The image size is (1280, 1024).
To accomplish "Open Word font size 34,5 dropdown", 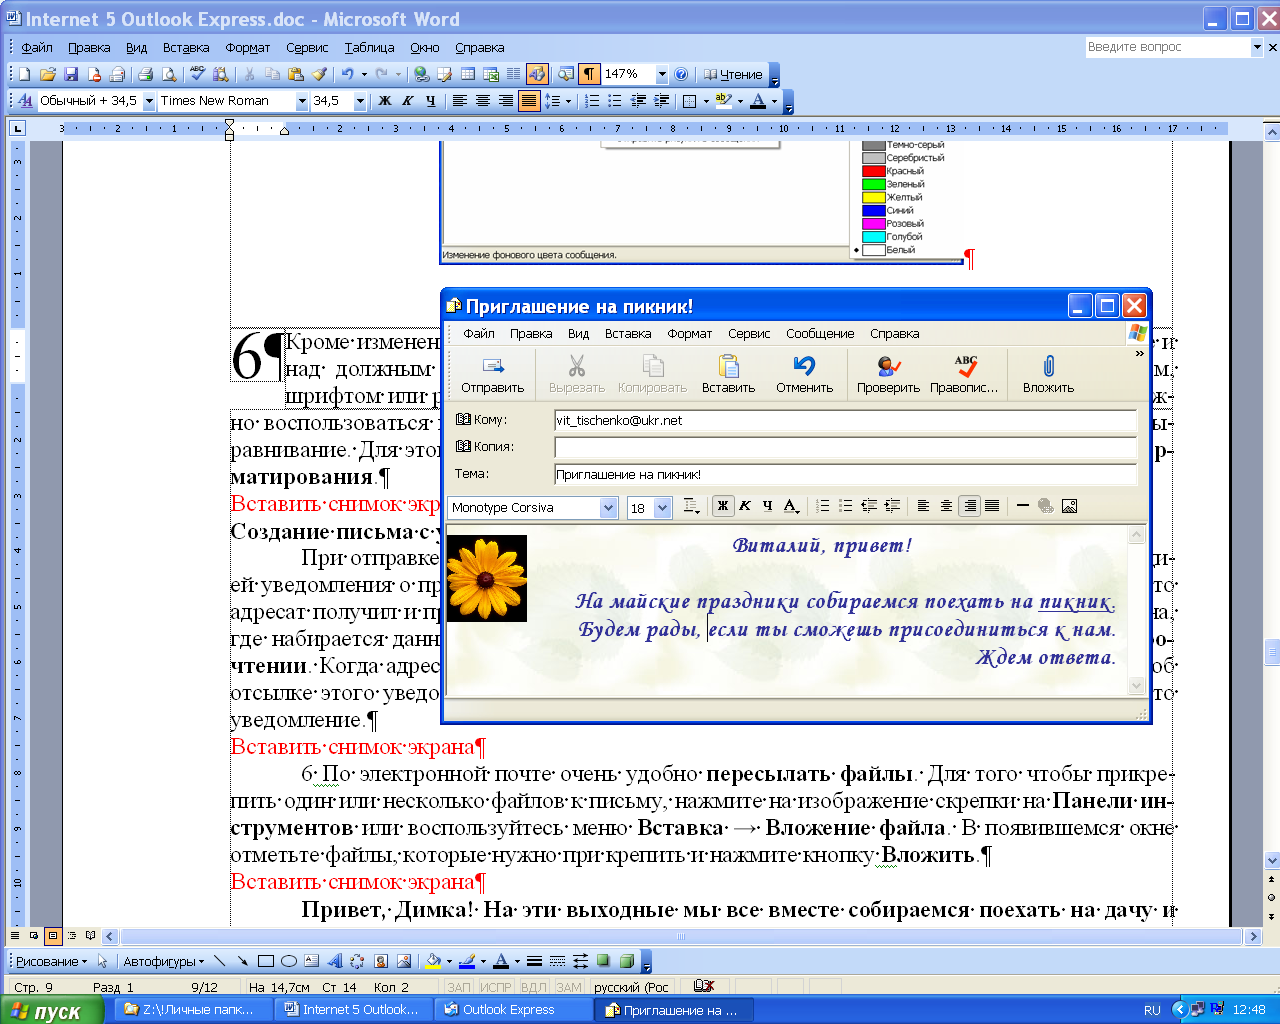I will pos(361,101).
